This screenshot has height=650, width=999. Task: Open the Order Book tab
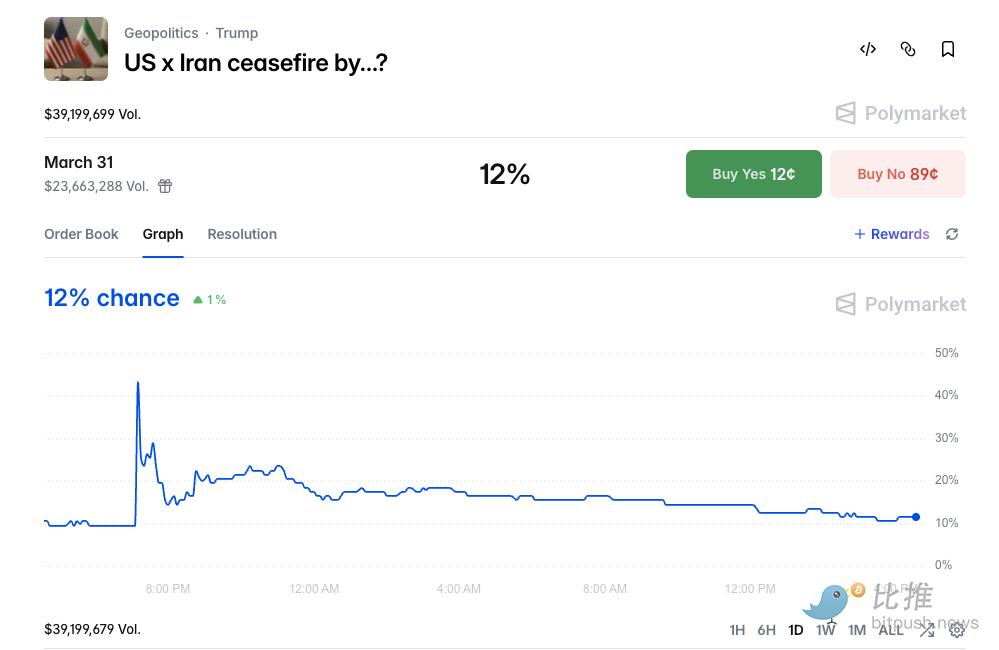point(81,234)
